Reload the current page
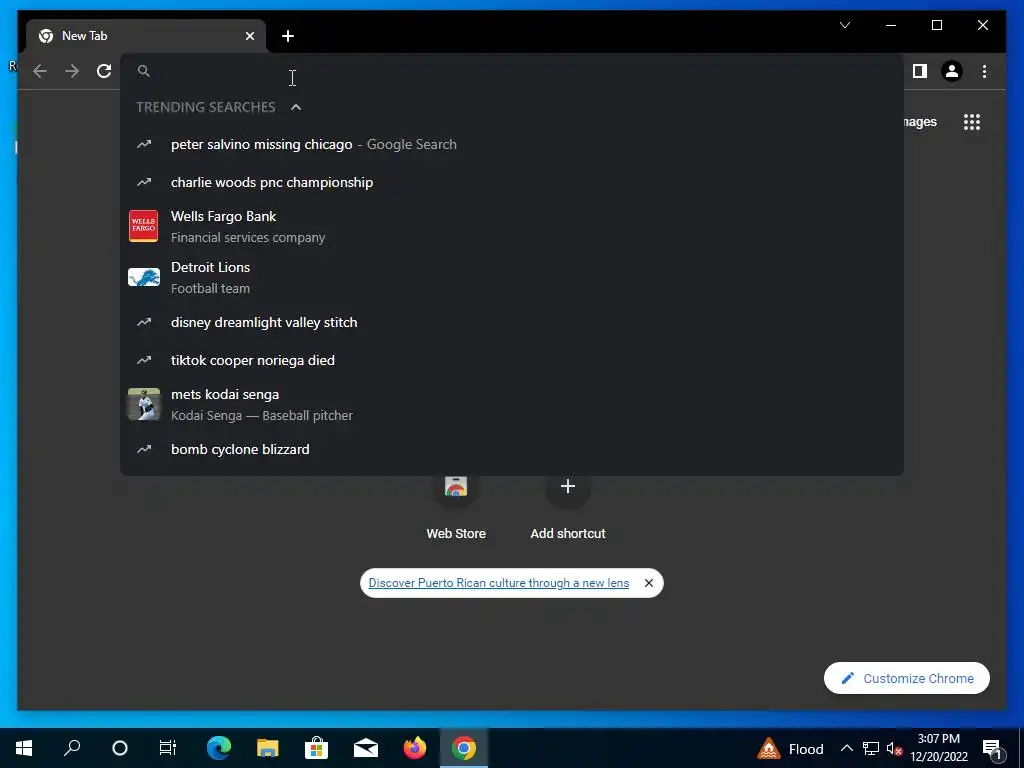The height and width of the screenshot is (768, 1024). [x=104, y=71]
